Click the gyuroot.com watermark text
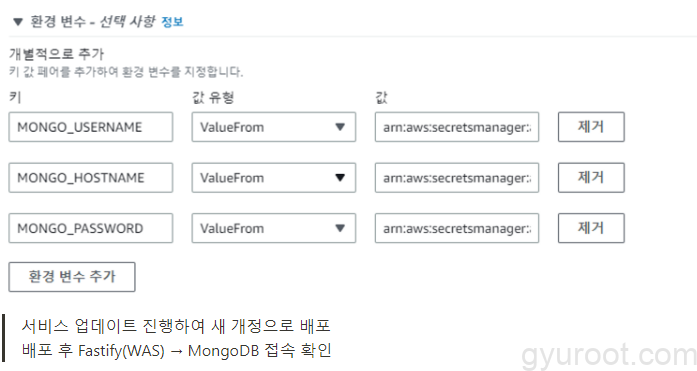The width and height of the screenshot is (697, 371). tap(609, 355)
